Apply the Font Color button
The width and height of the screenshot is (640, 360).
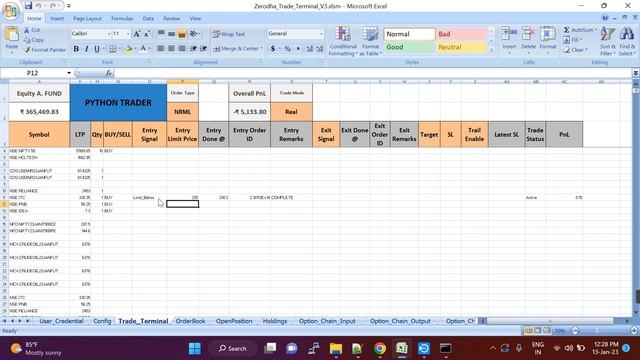143,49
